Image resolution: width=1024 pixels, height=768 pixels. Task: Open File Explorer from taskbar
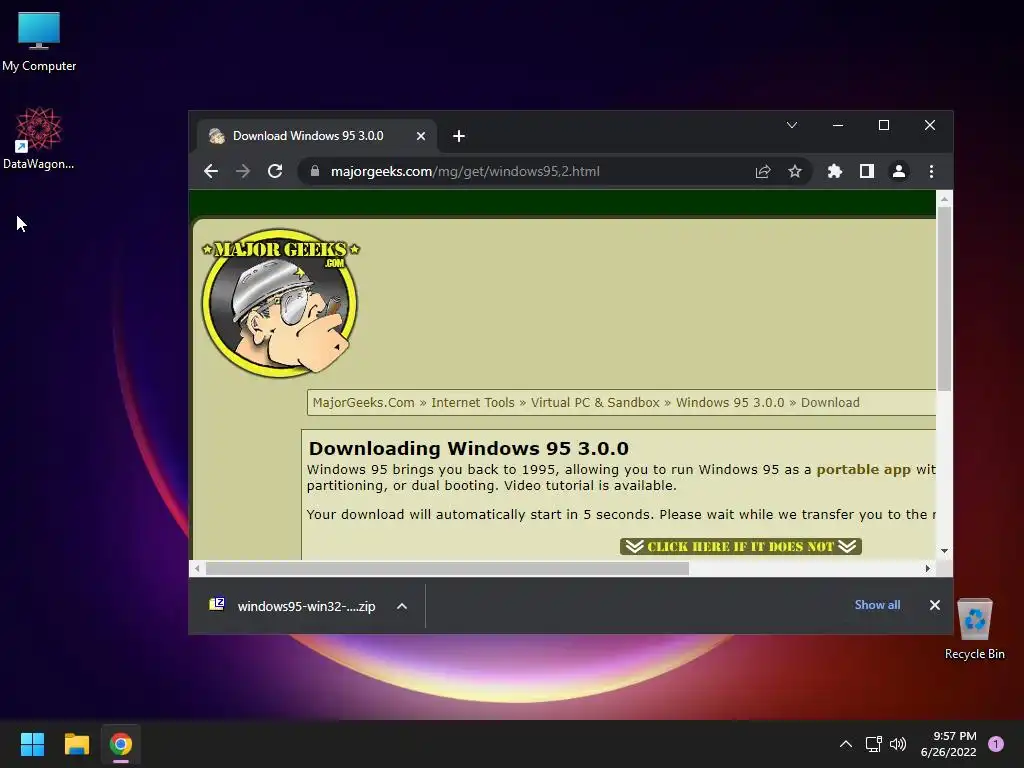(x=76, y=744)
